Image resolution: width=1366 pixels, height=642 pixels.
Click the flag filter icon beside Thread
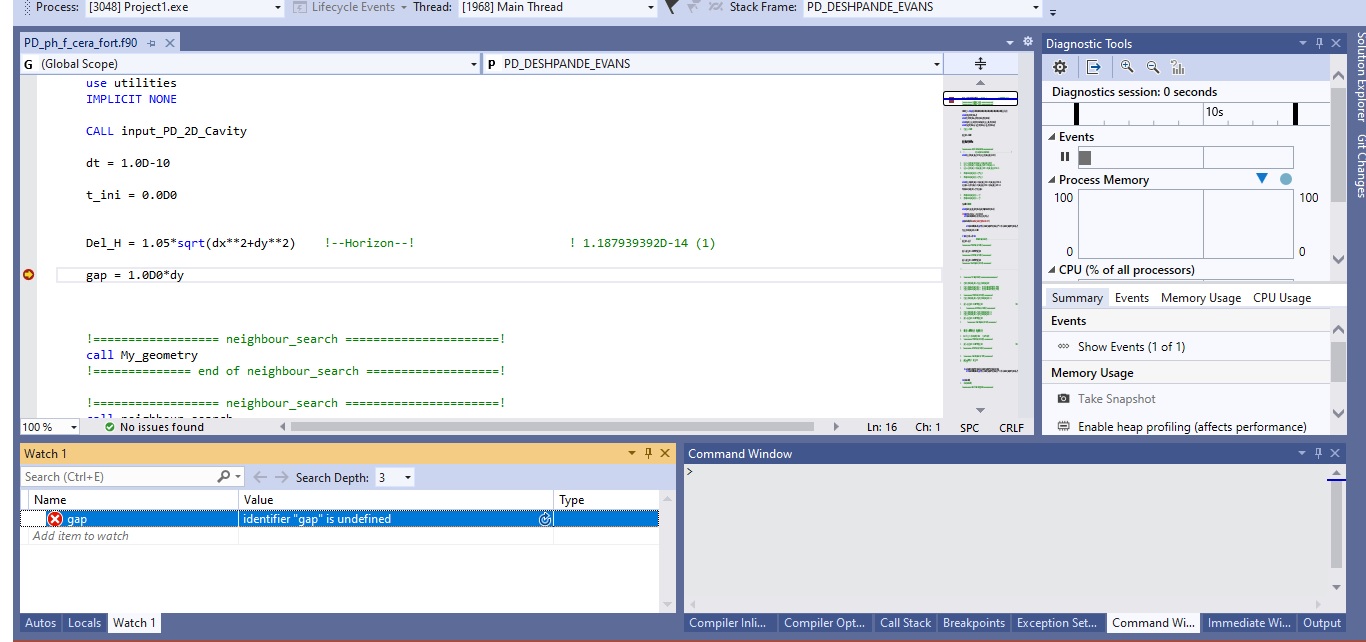[671, 7]
